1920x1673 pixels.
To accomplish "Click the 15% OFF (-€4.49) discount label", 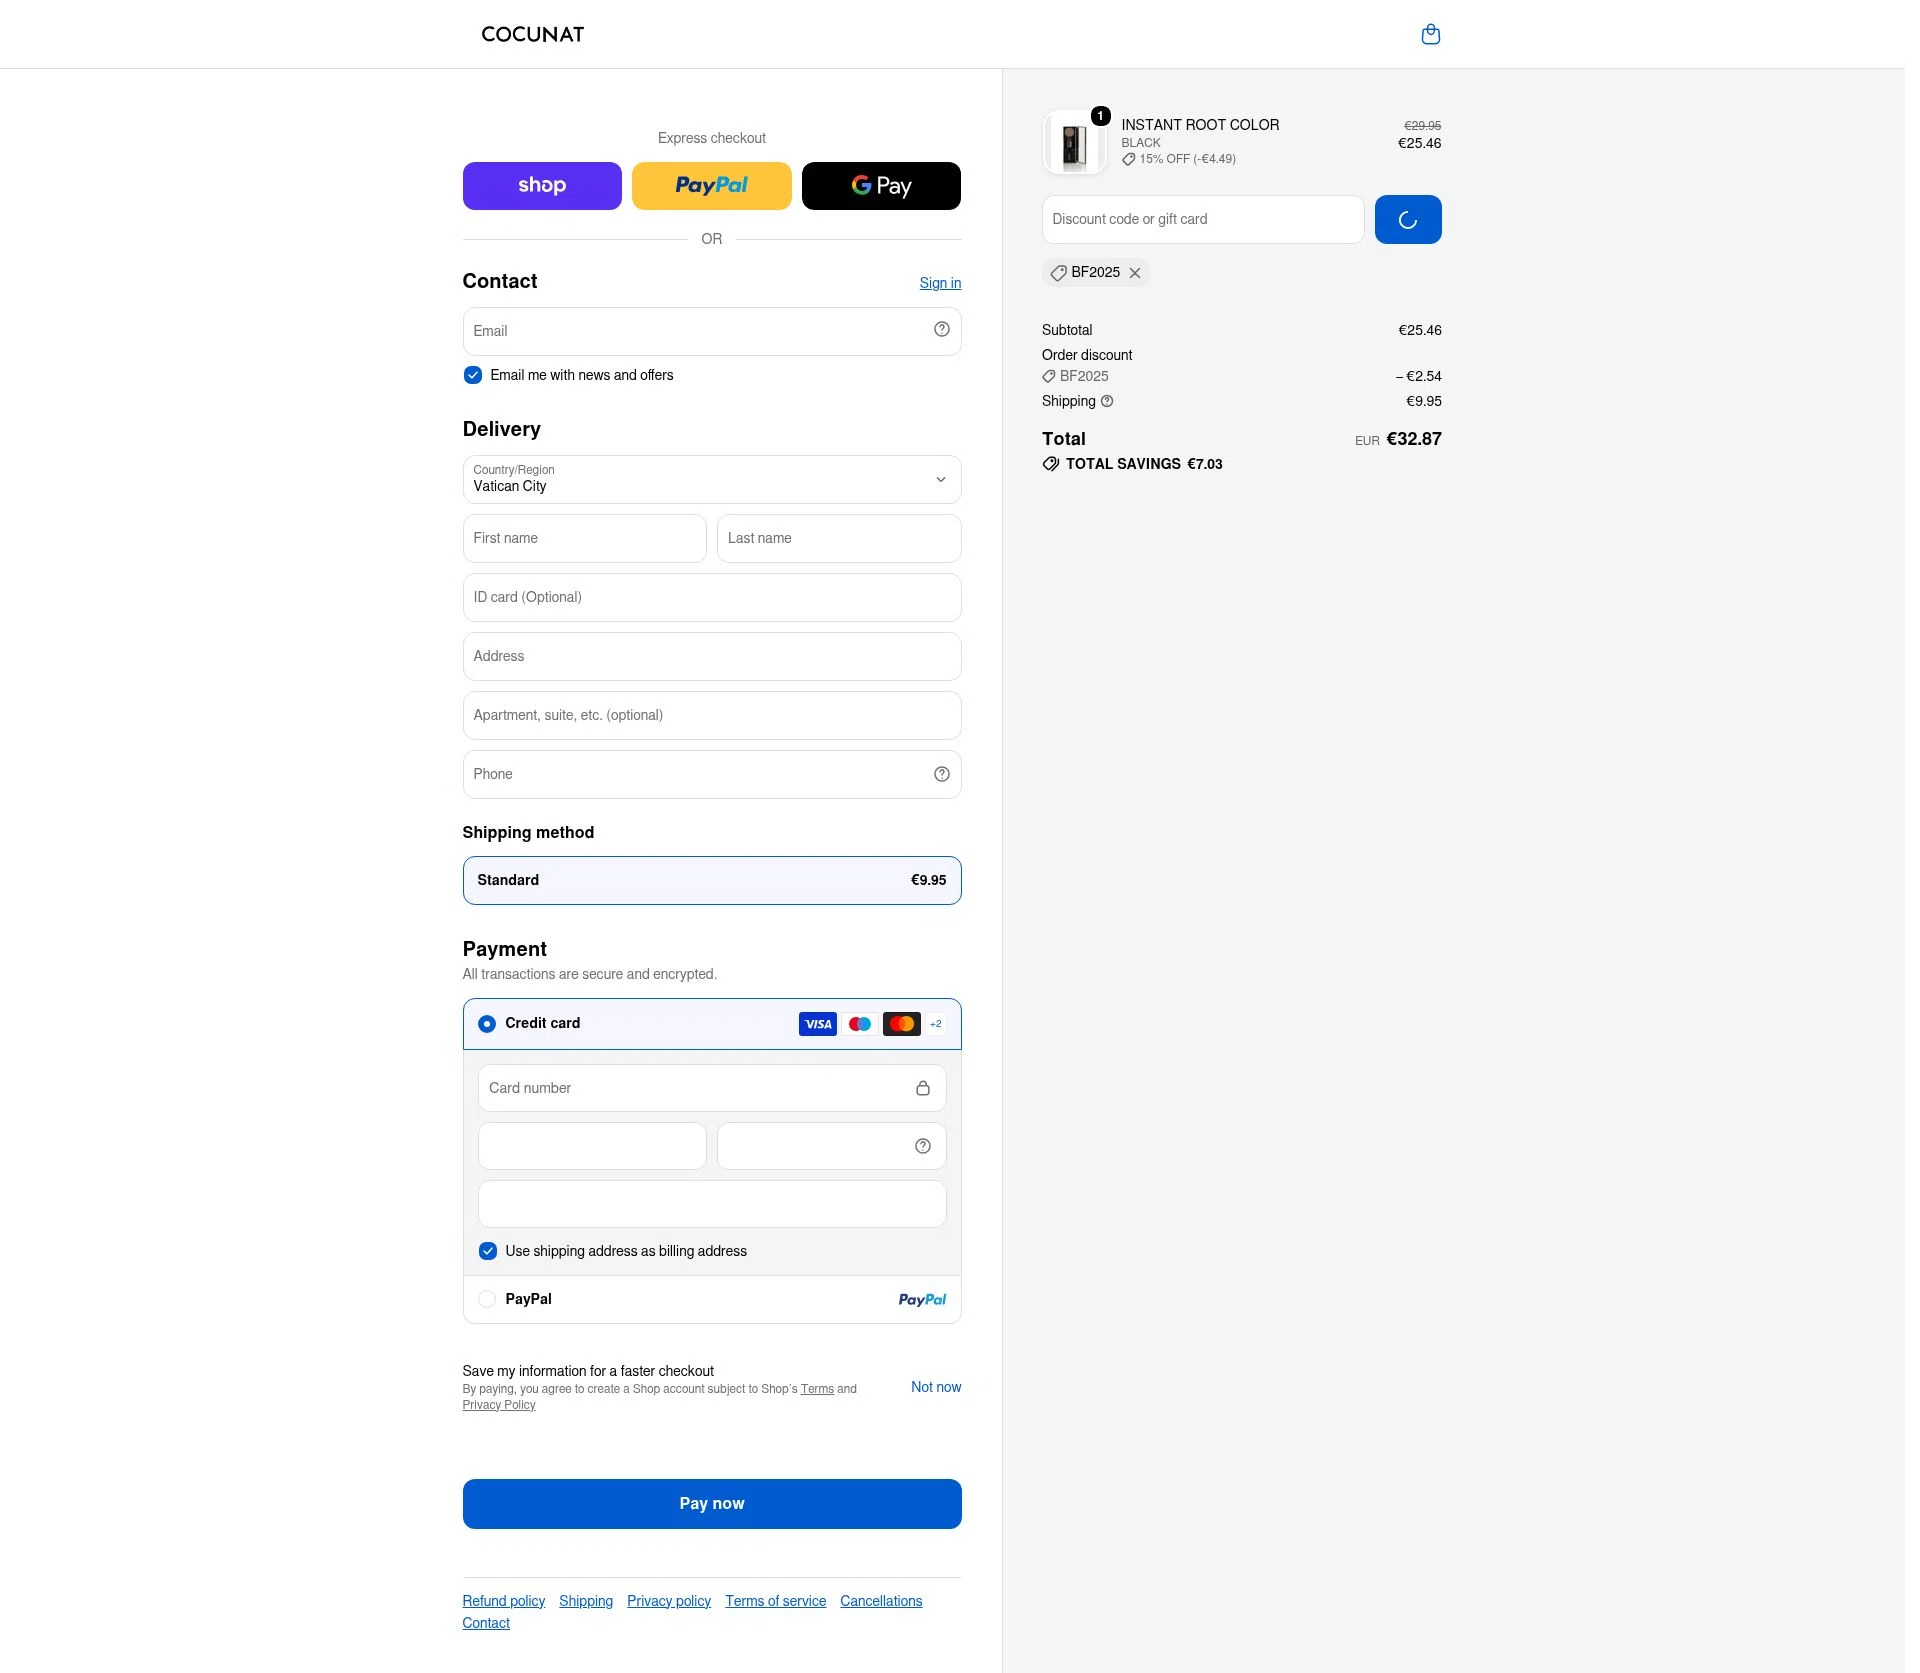I will coord(1187,159).
